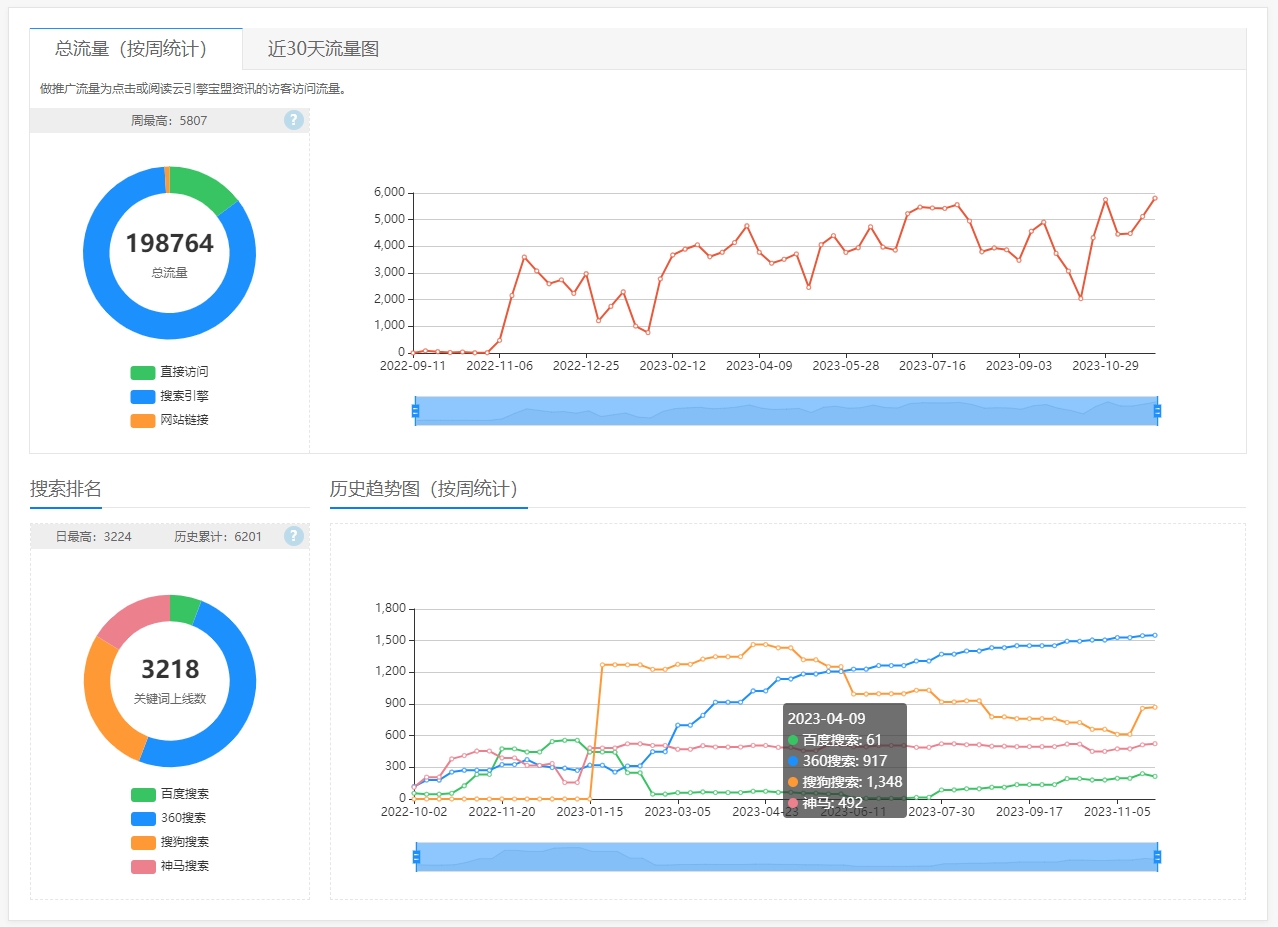Select the 总流量（按周统计）tab
The width and height of the screenshot is (1278, 927).
click(131, 49)
